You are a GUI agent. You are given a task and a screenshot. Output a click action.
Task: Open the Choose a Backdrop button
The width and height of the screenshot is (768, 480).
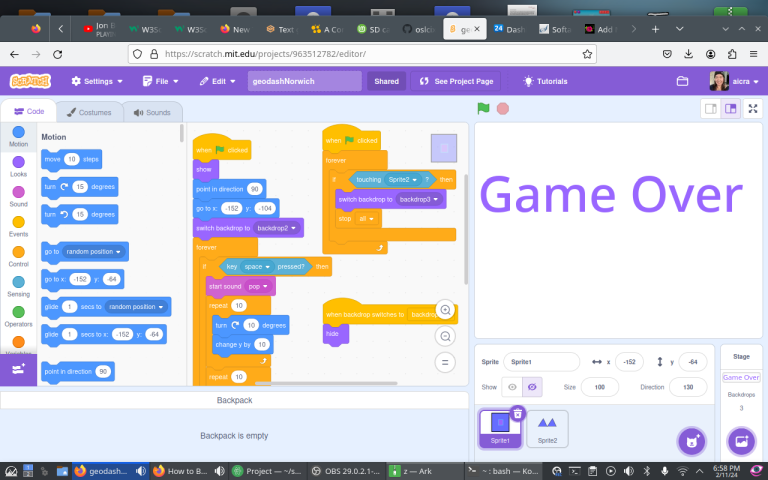(x=741, y=440)
